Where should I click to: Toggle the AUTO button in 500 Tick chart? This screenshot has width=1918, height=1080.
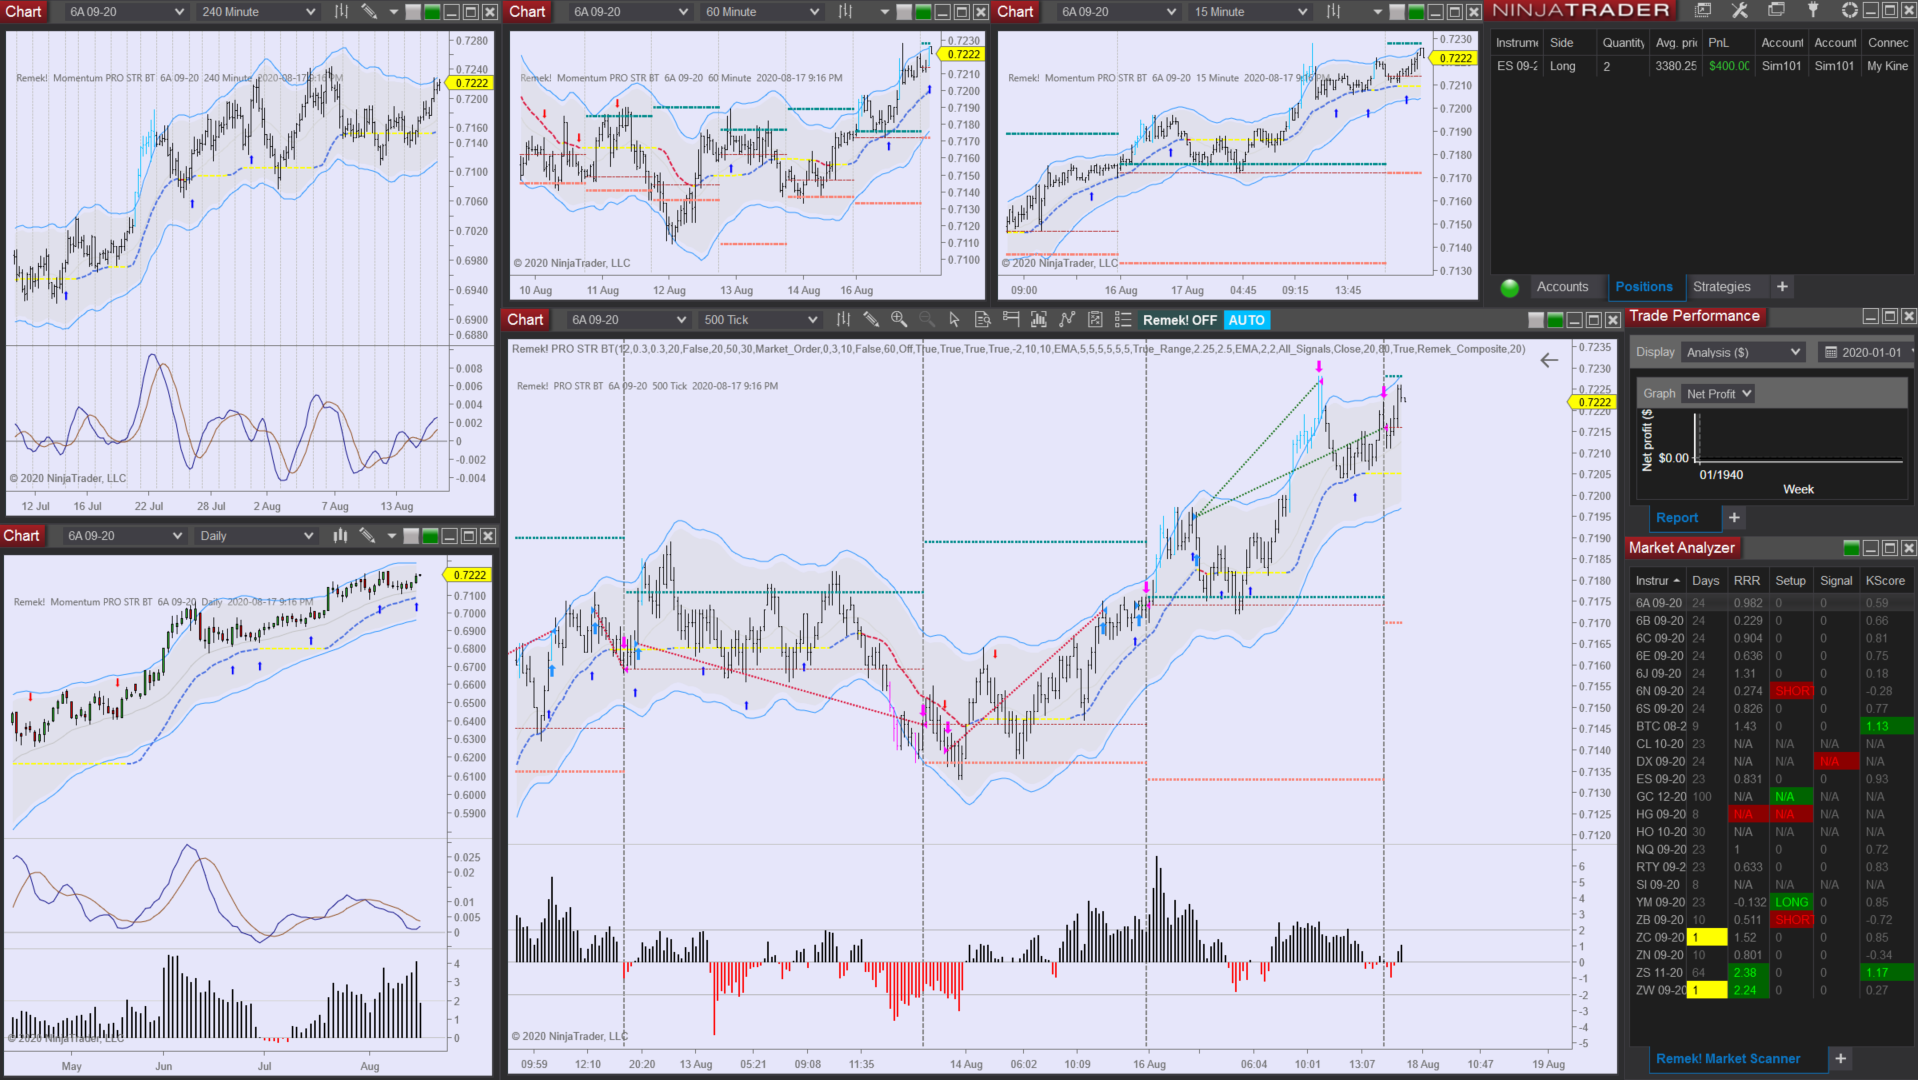(x=1246, y=320)
